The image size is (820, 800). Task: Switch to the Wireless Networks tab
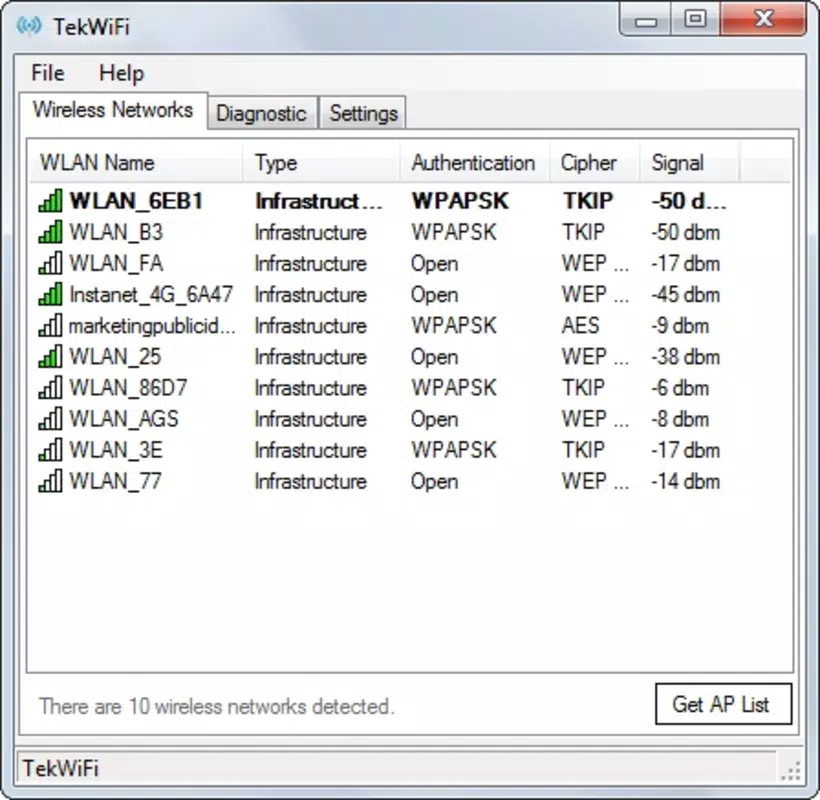113,110
